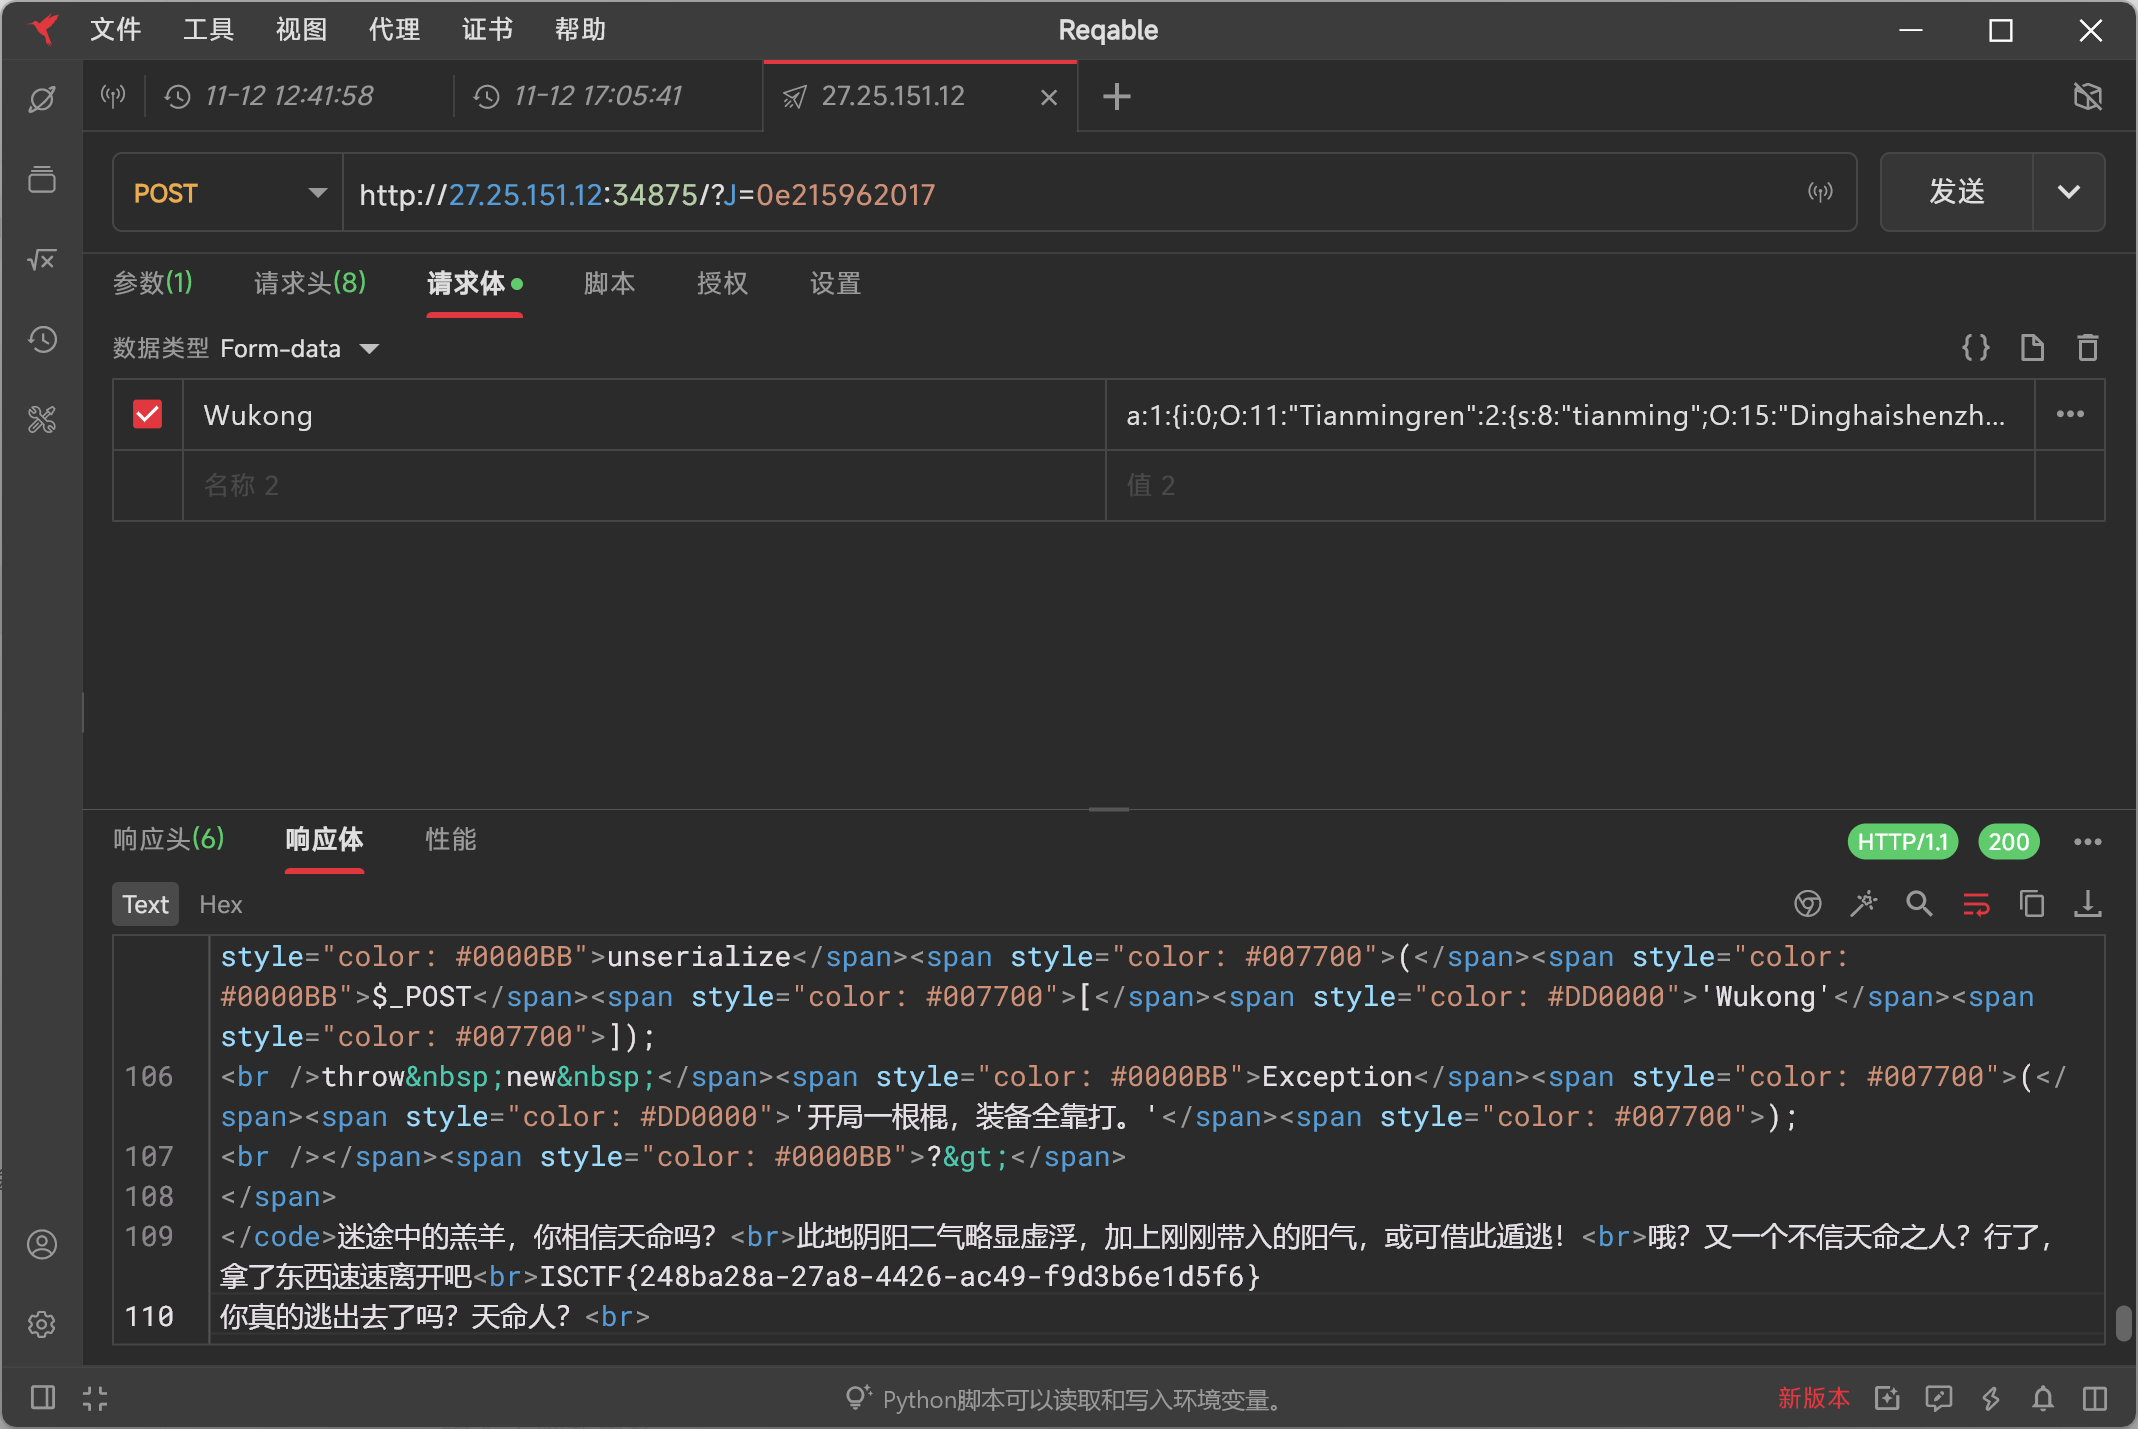Image resolution: width=2138 pixels, height=1429 pixels.
Task: Click the curly braces format icon
Action: [x=1975, y=348]
